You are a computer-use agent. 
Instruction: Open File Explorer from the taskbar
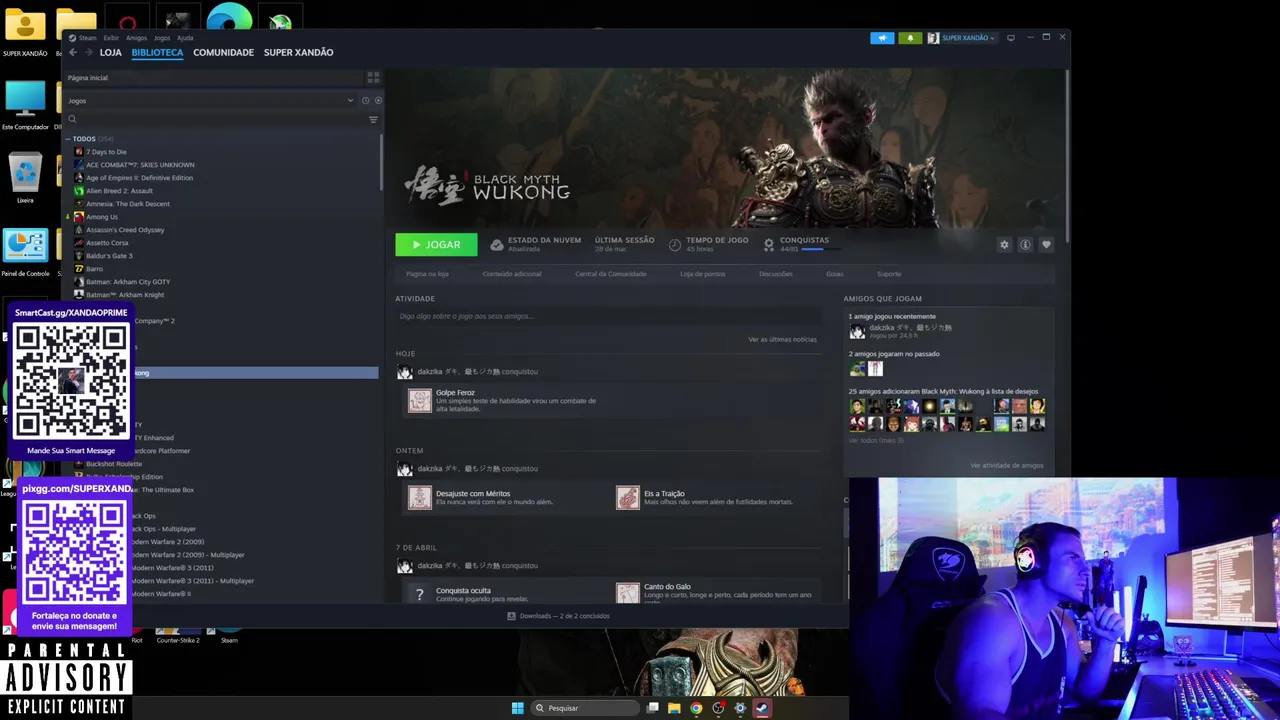675,708
